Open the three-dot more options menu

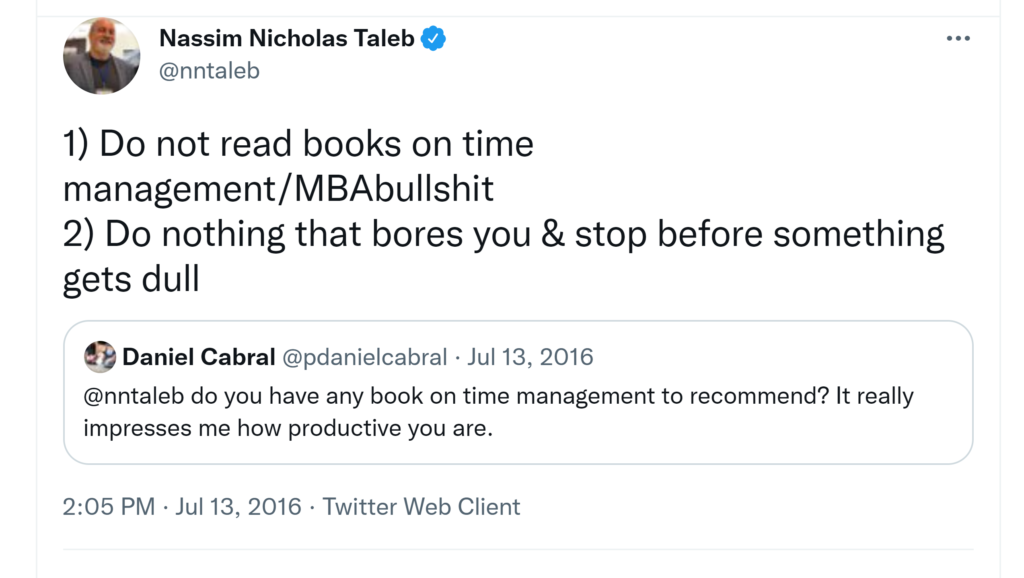tap(957, 39)
